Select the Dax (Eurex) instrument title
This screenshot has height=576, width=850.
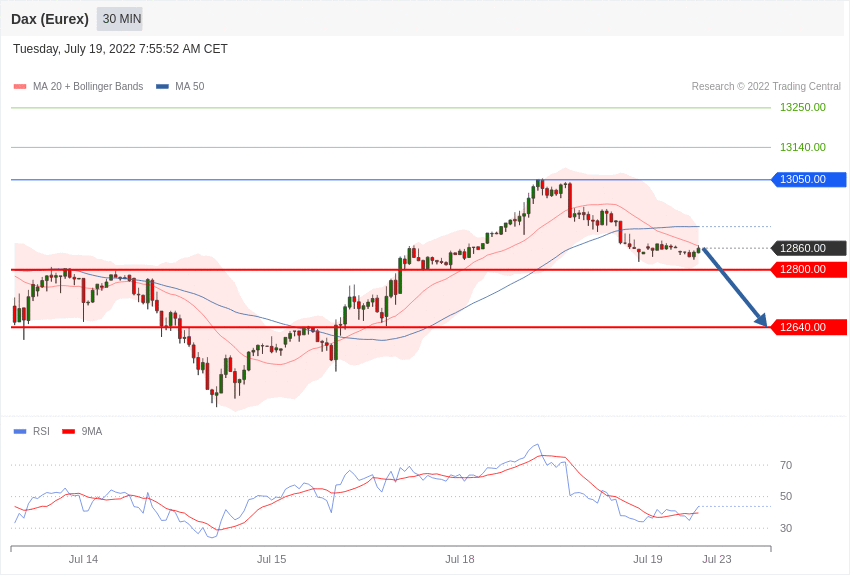[50, 19]
